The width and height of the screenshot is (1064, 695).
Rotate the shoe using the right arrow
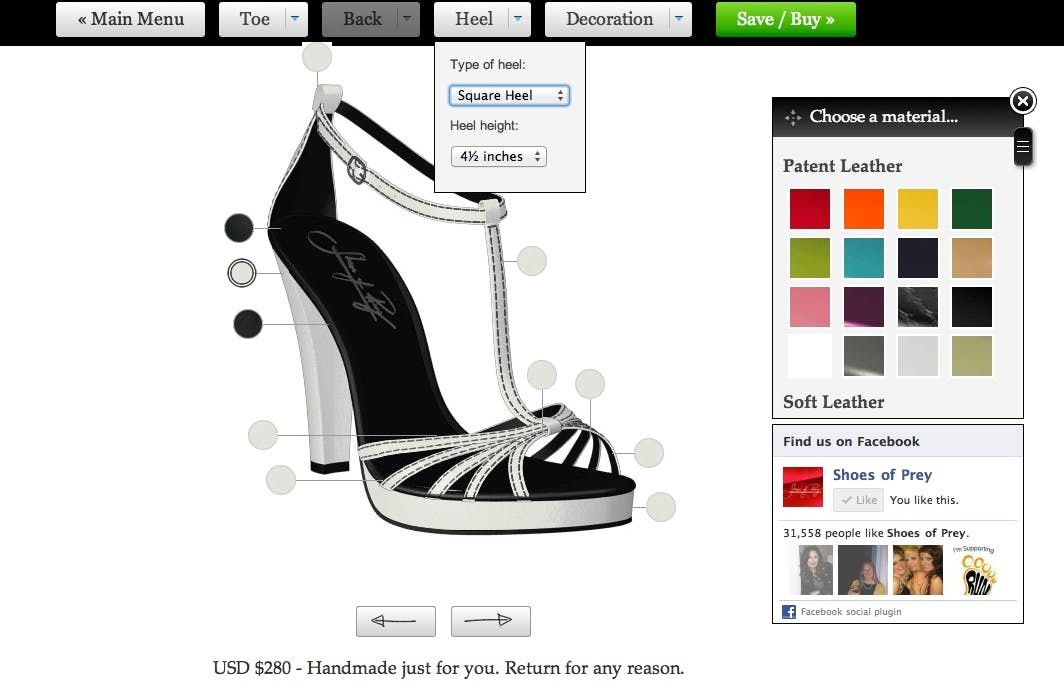[x=490, y=621]
